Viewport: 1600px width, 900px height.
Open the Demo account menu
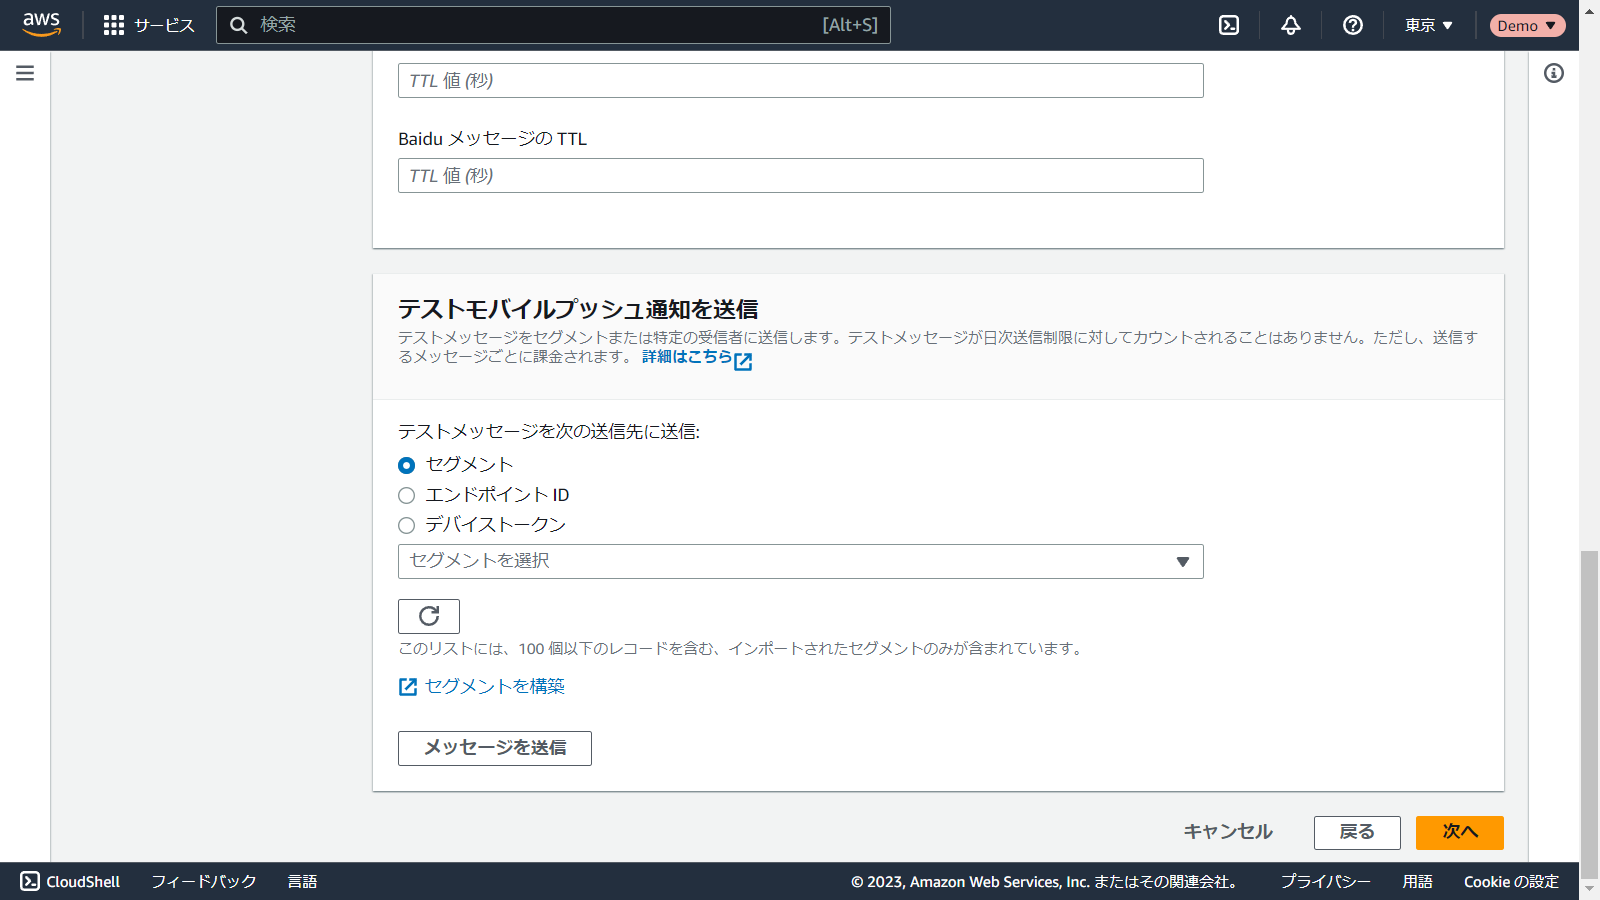tap(1526, 25)
